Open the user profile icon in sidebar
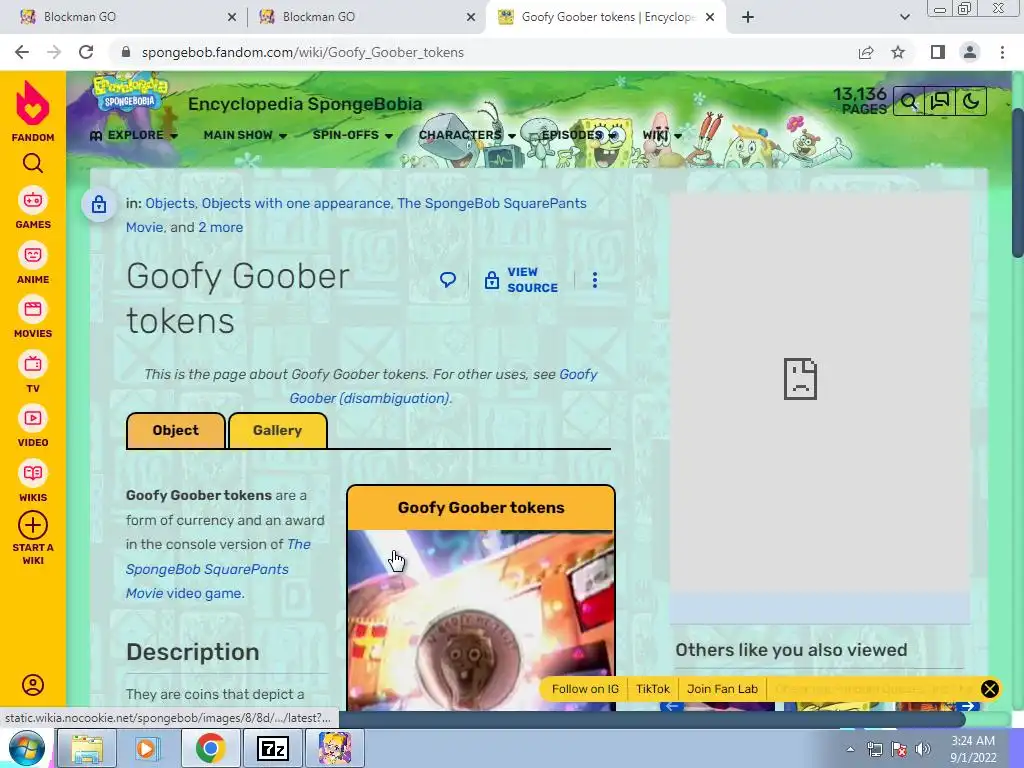Image resolution: width=1024 pixels, height=768 pixels. (33, 684)
